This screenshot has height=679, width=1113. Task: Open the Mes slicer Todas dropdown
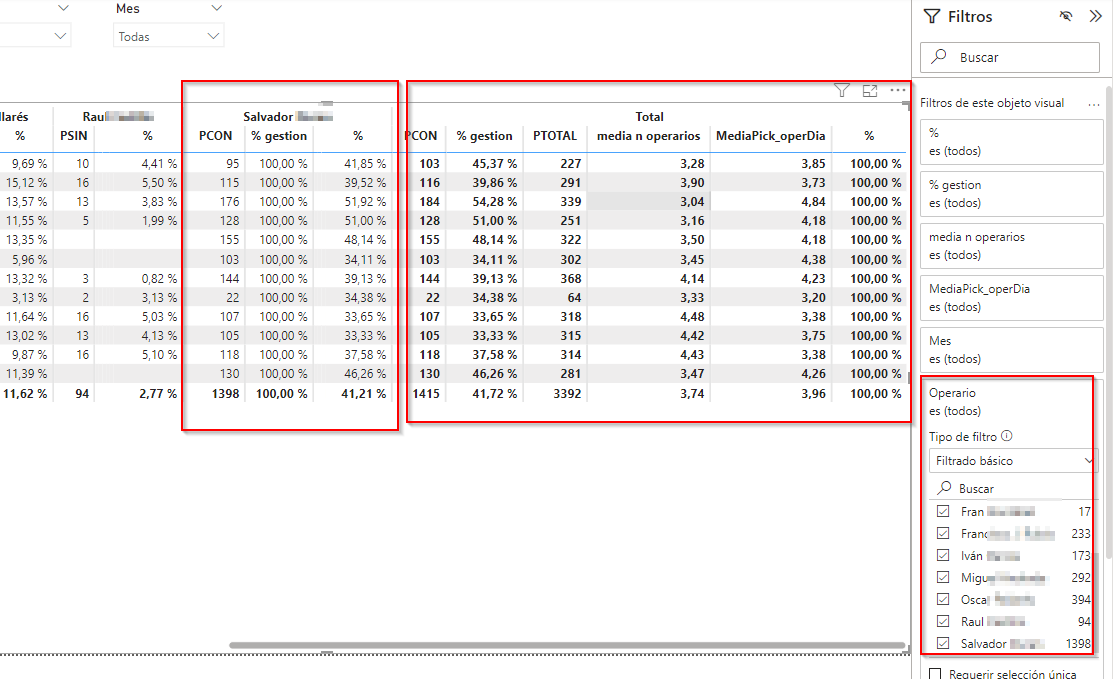tap(168, 36)
